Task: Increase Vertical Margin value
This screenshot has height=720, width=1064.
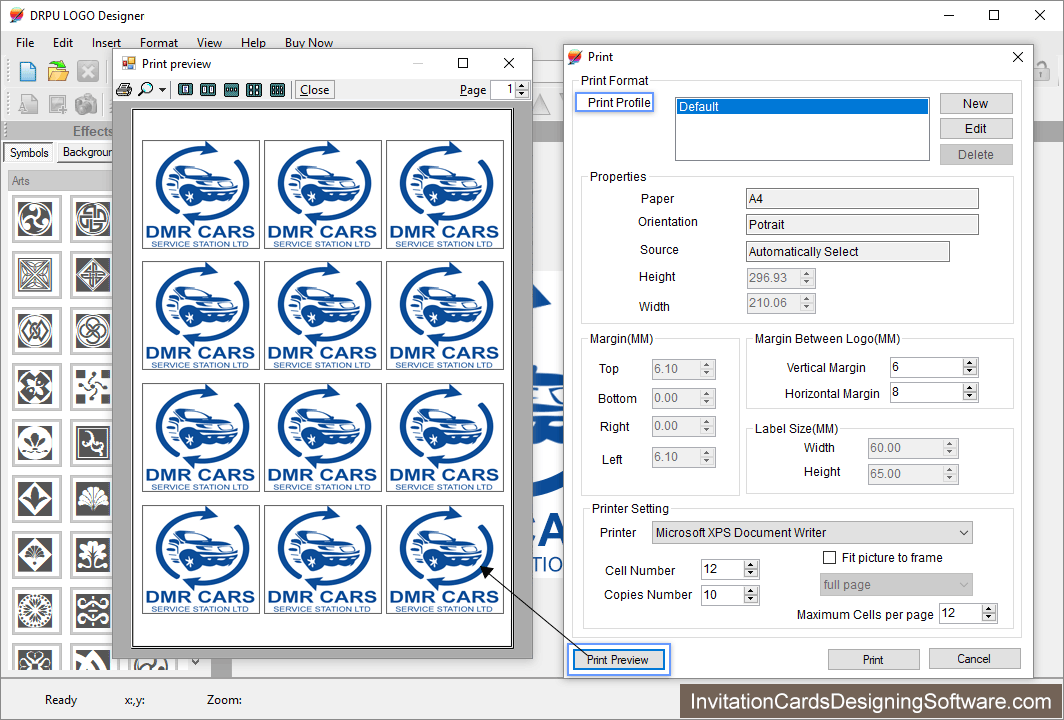Action: pyautogui.click(x=970, y=363)
